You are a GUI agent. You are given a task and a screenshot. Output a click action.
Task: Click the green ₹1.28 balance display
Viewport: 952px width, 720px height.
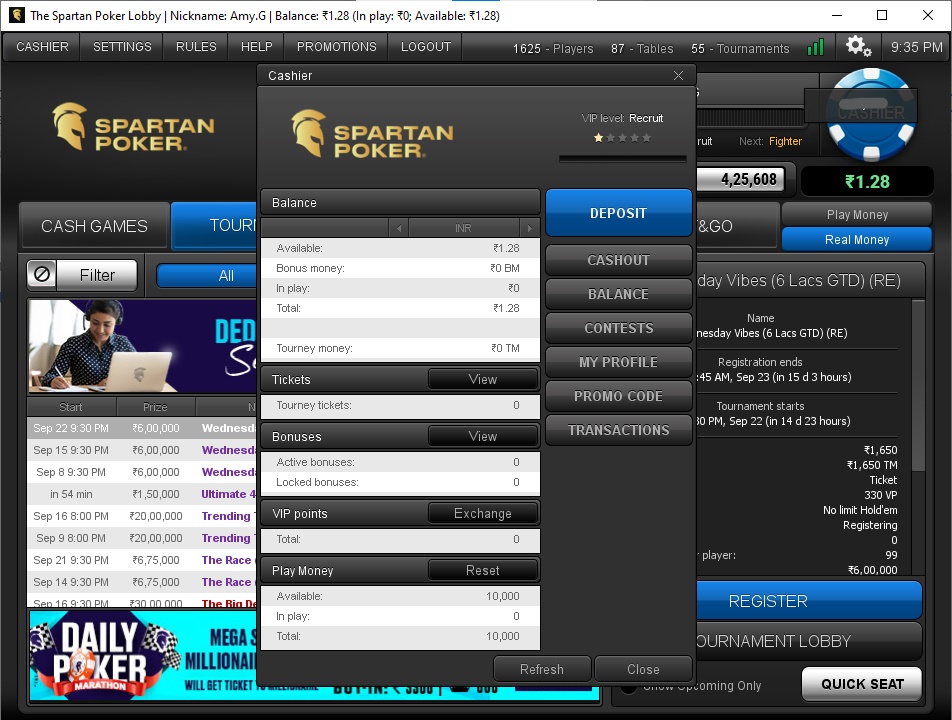click(867, 181)
